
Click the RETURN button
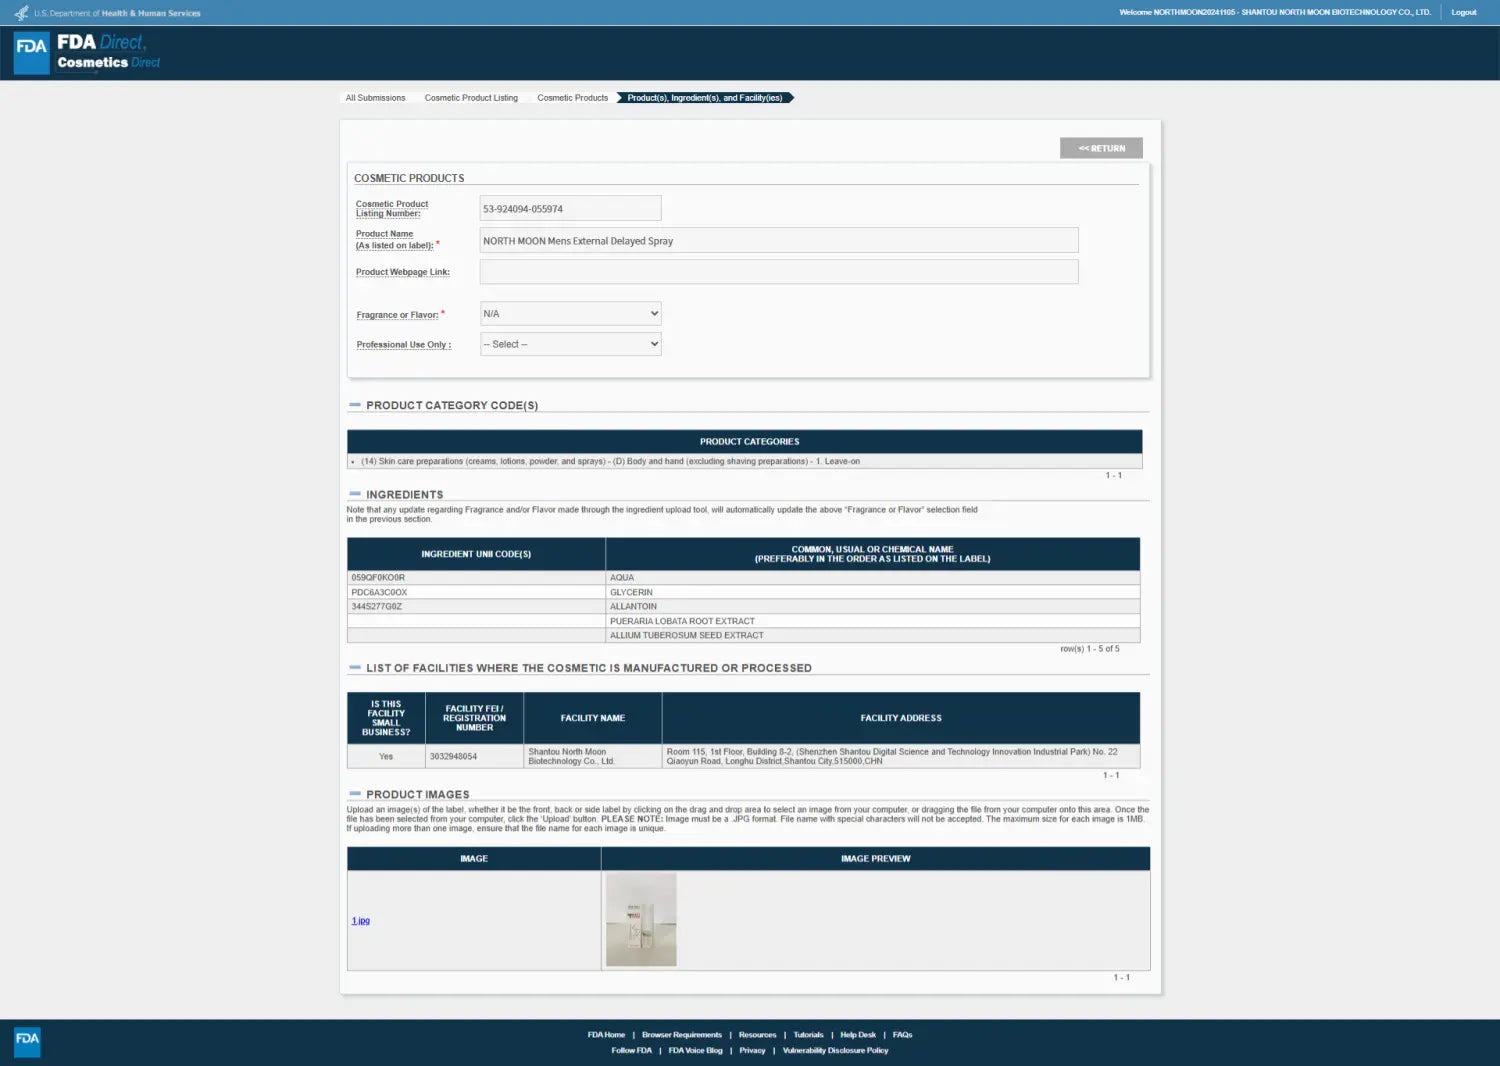click(1101, 148)
